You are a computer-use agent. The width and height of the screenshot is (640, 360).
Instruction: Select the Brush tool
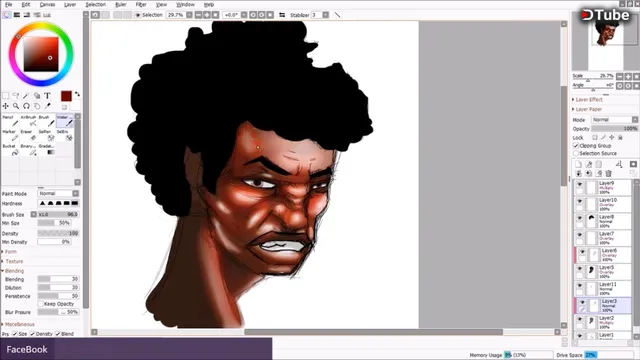(x=46, y=121)
